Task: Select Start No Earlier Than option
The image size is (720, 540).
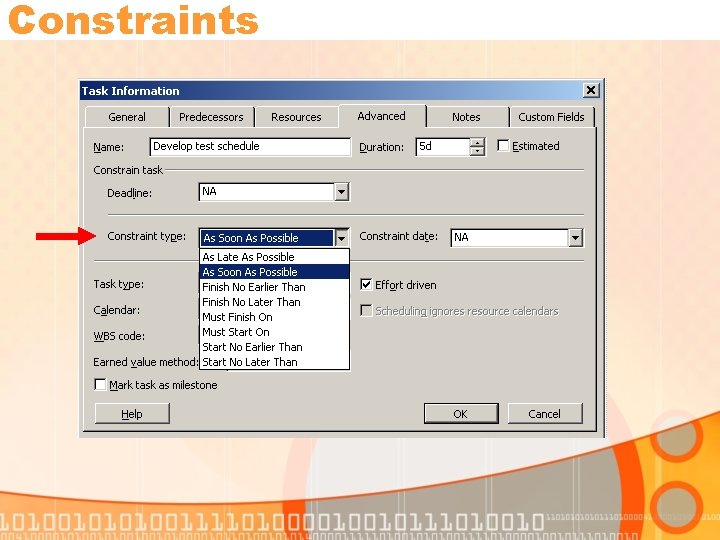Action: pos(274,347)
